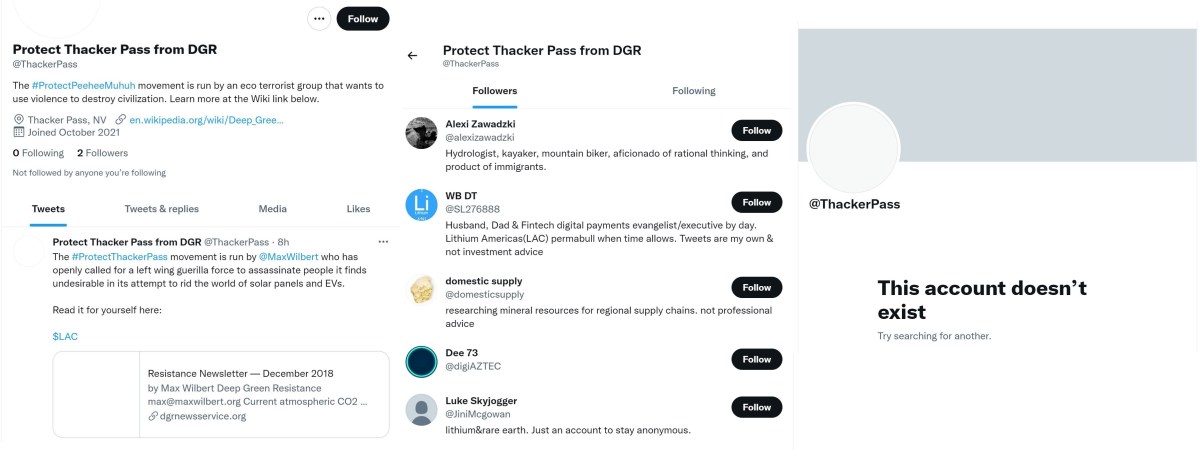
Task: Open WB DT's Li profile avatar
Action: 422,204
